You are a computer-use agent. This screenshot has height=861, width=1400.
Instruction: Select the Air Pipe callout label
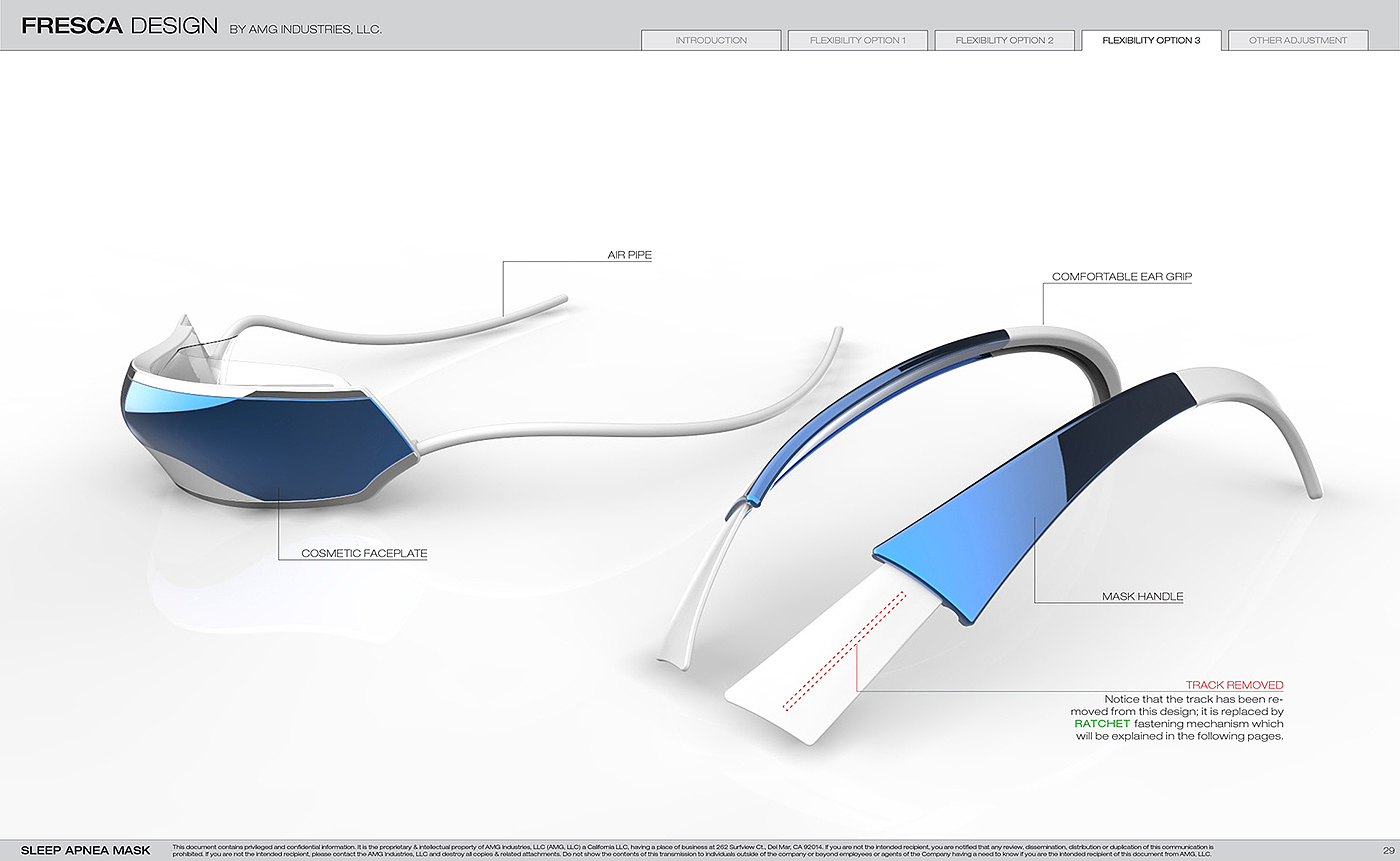click(x=629, y=255)
